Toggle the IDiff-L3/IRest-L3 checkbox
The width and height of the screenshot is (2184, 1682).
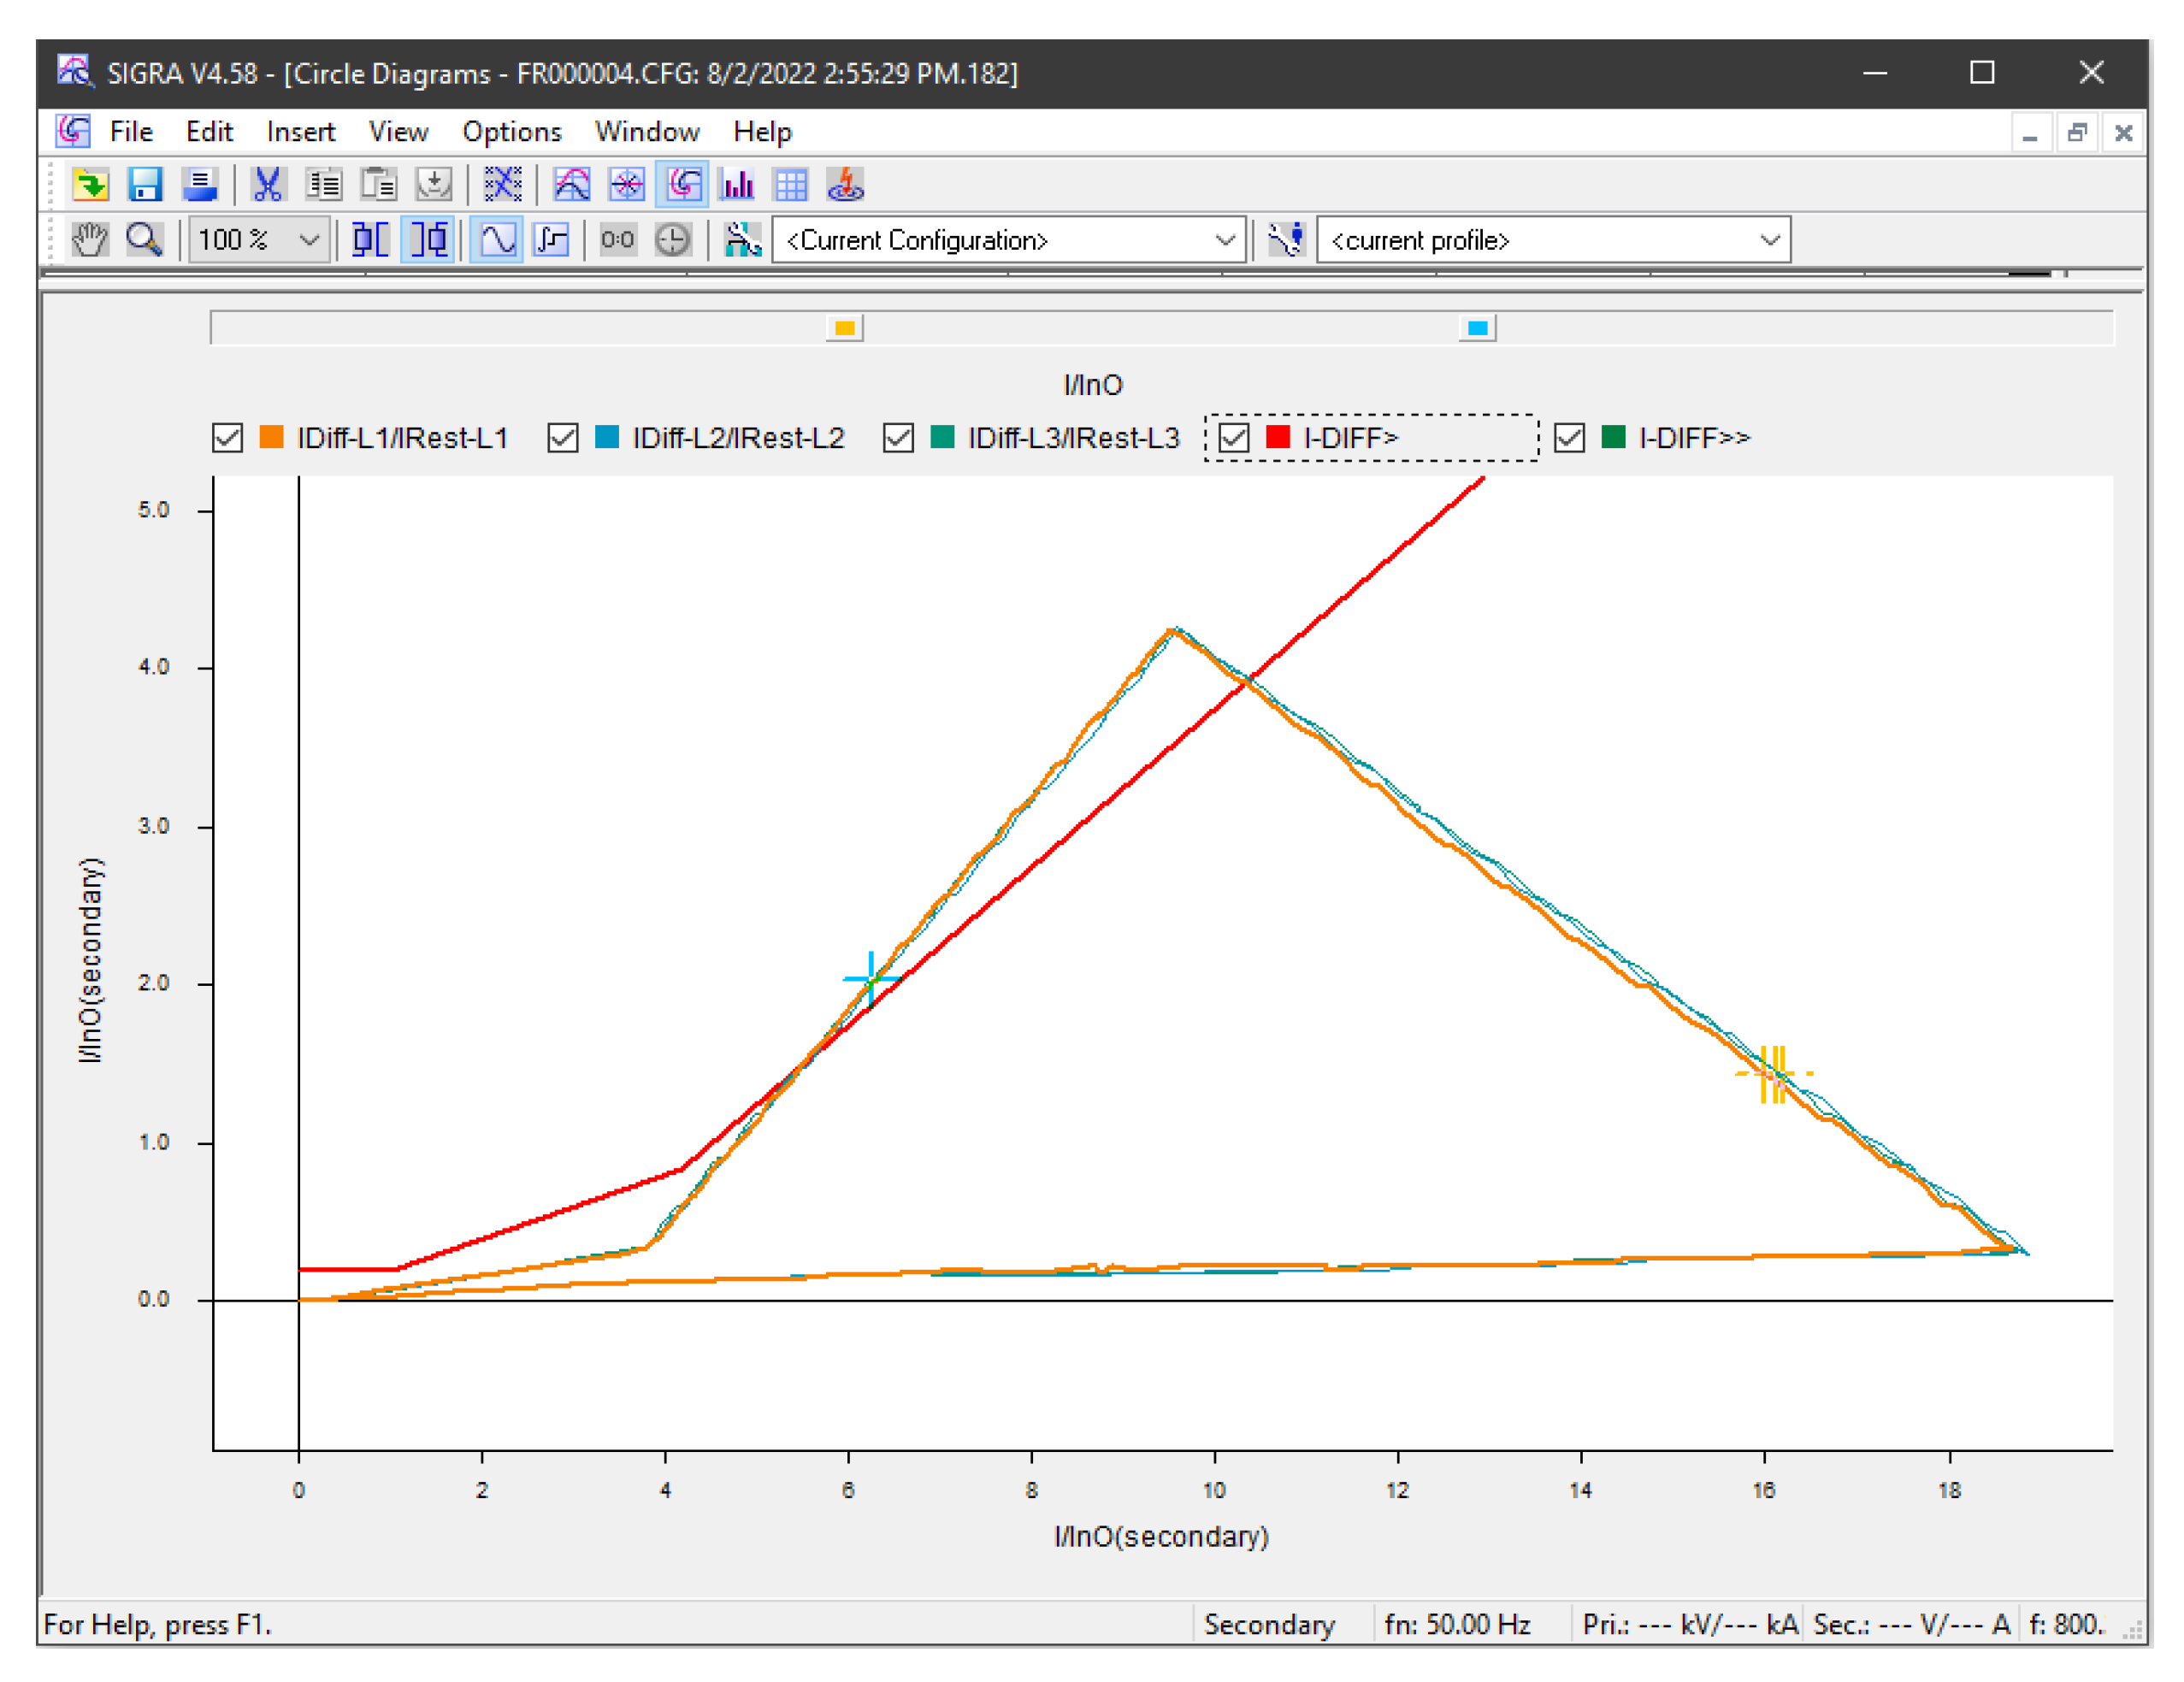tap(898, 438)
